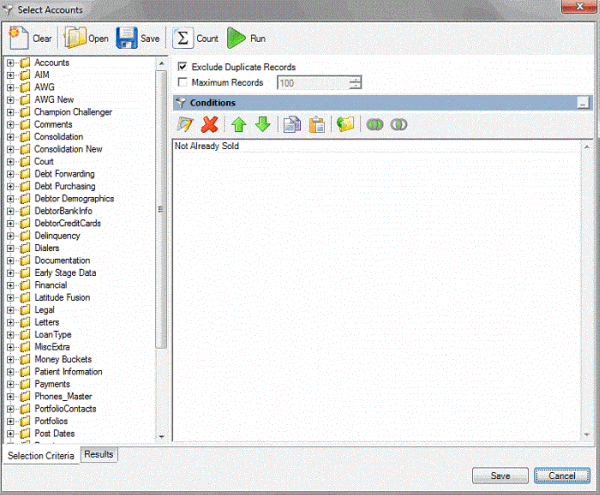This screenshot has width=600, height=495.
Task: Select the Comments tree item
Action: [x=53, y=124]
